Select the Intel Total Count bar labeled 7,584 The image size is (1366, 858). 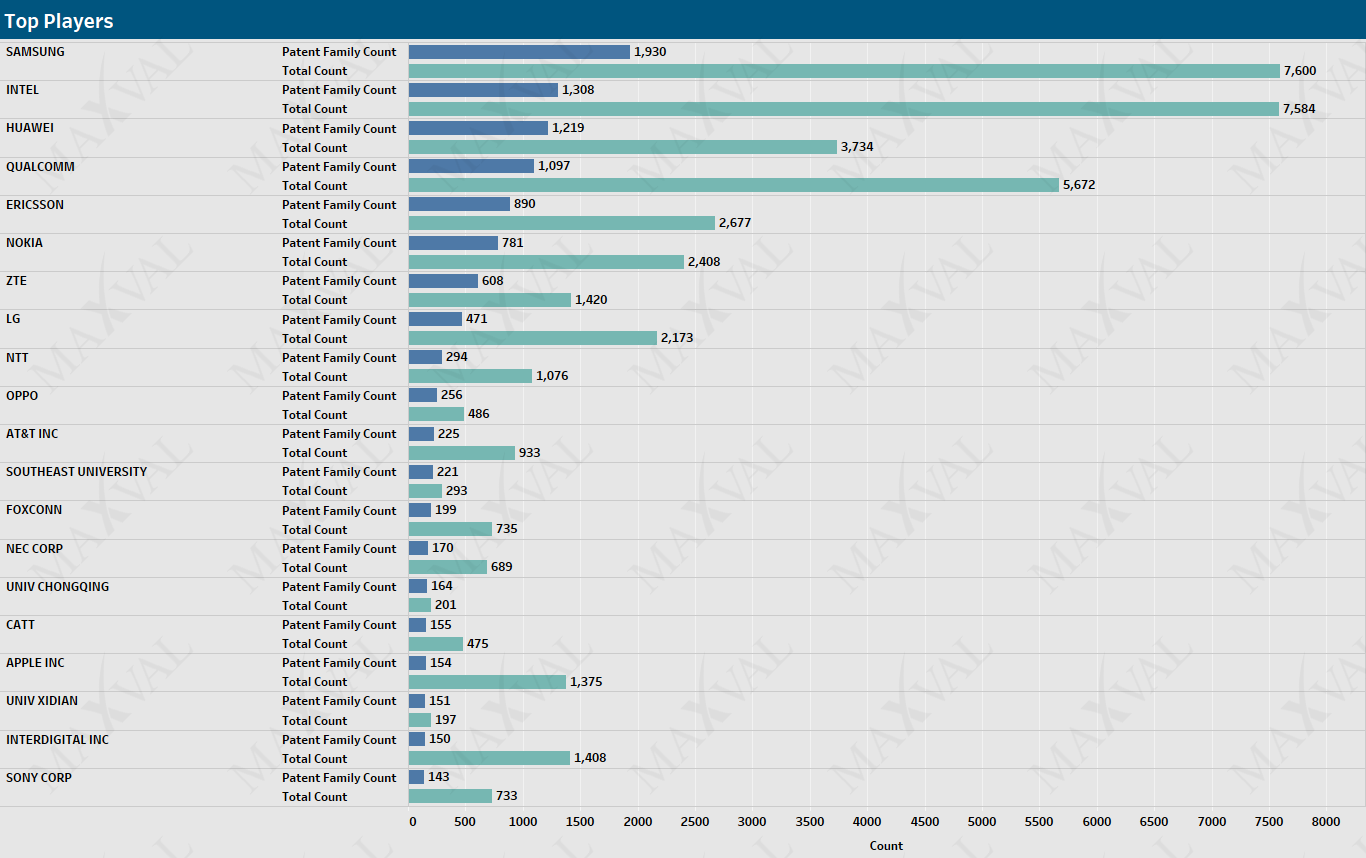pos(843,109)
